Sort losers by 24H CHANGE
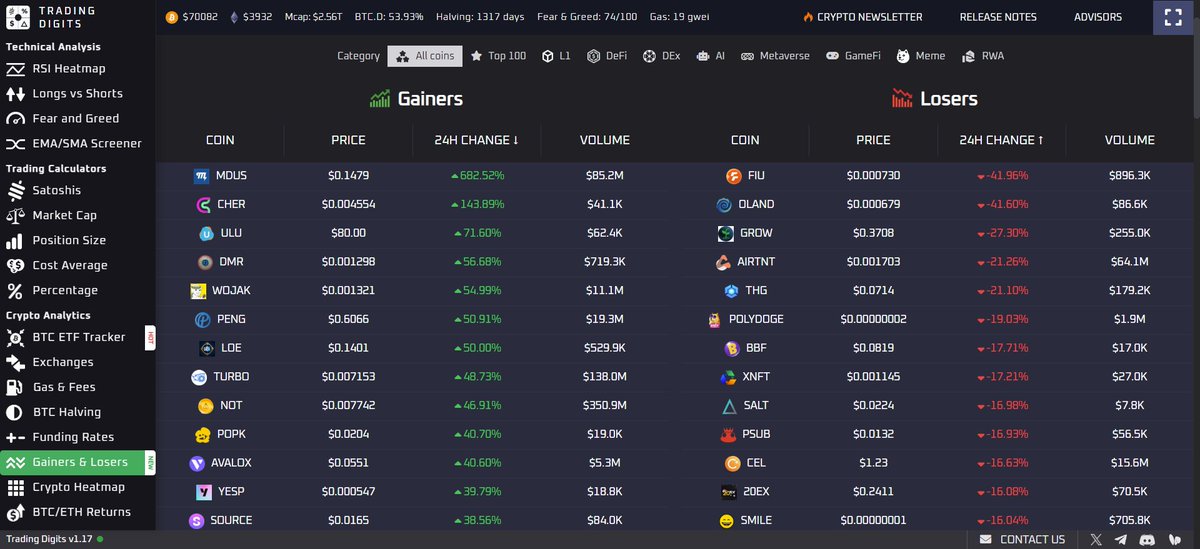Viewport: 1200px width, 549px height. coord(1001,140)
